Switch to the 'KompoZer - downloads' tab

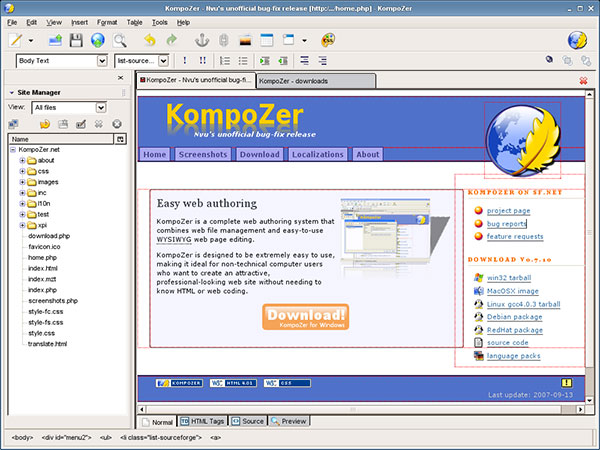click(294, 80)
